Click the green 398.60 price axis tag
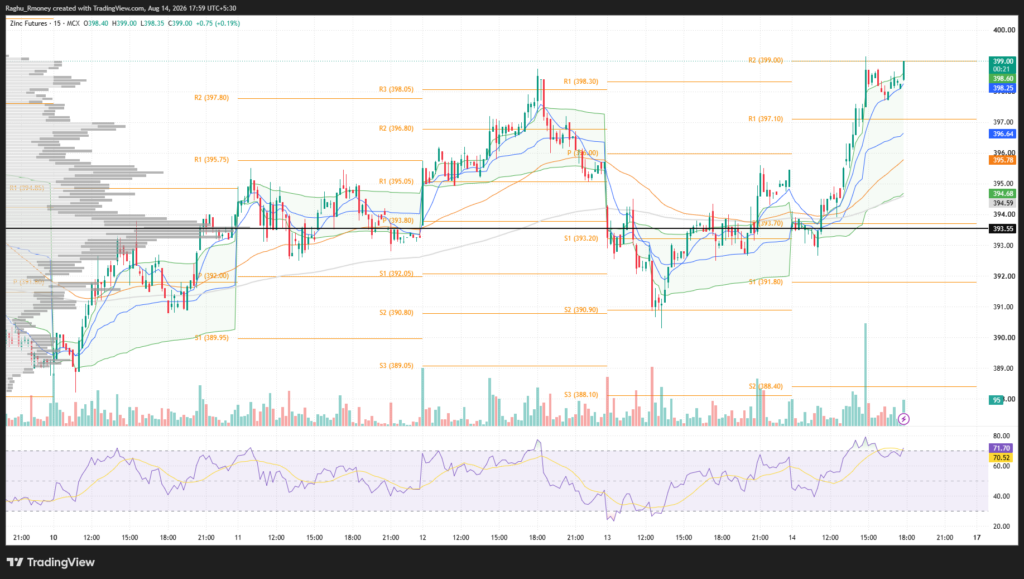The image size is (1024, 579). tap(1002, 78)
